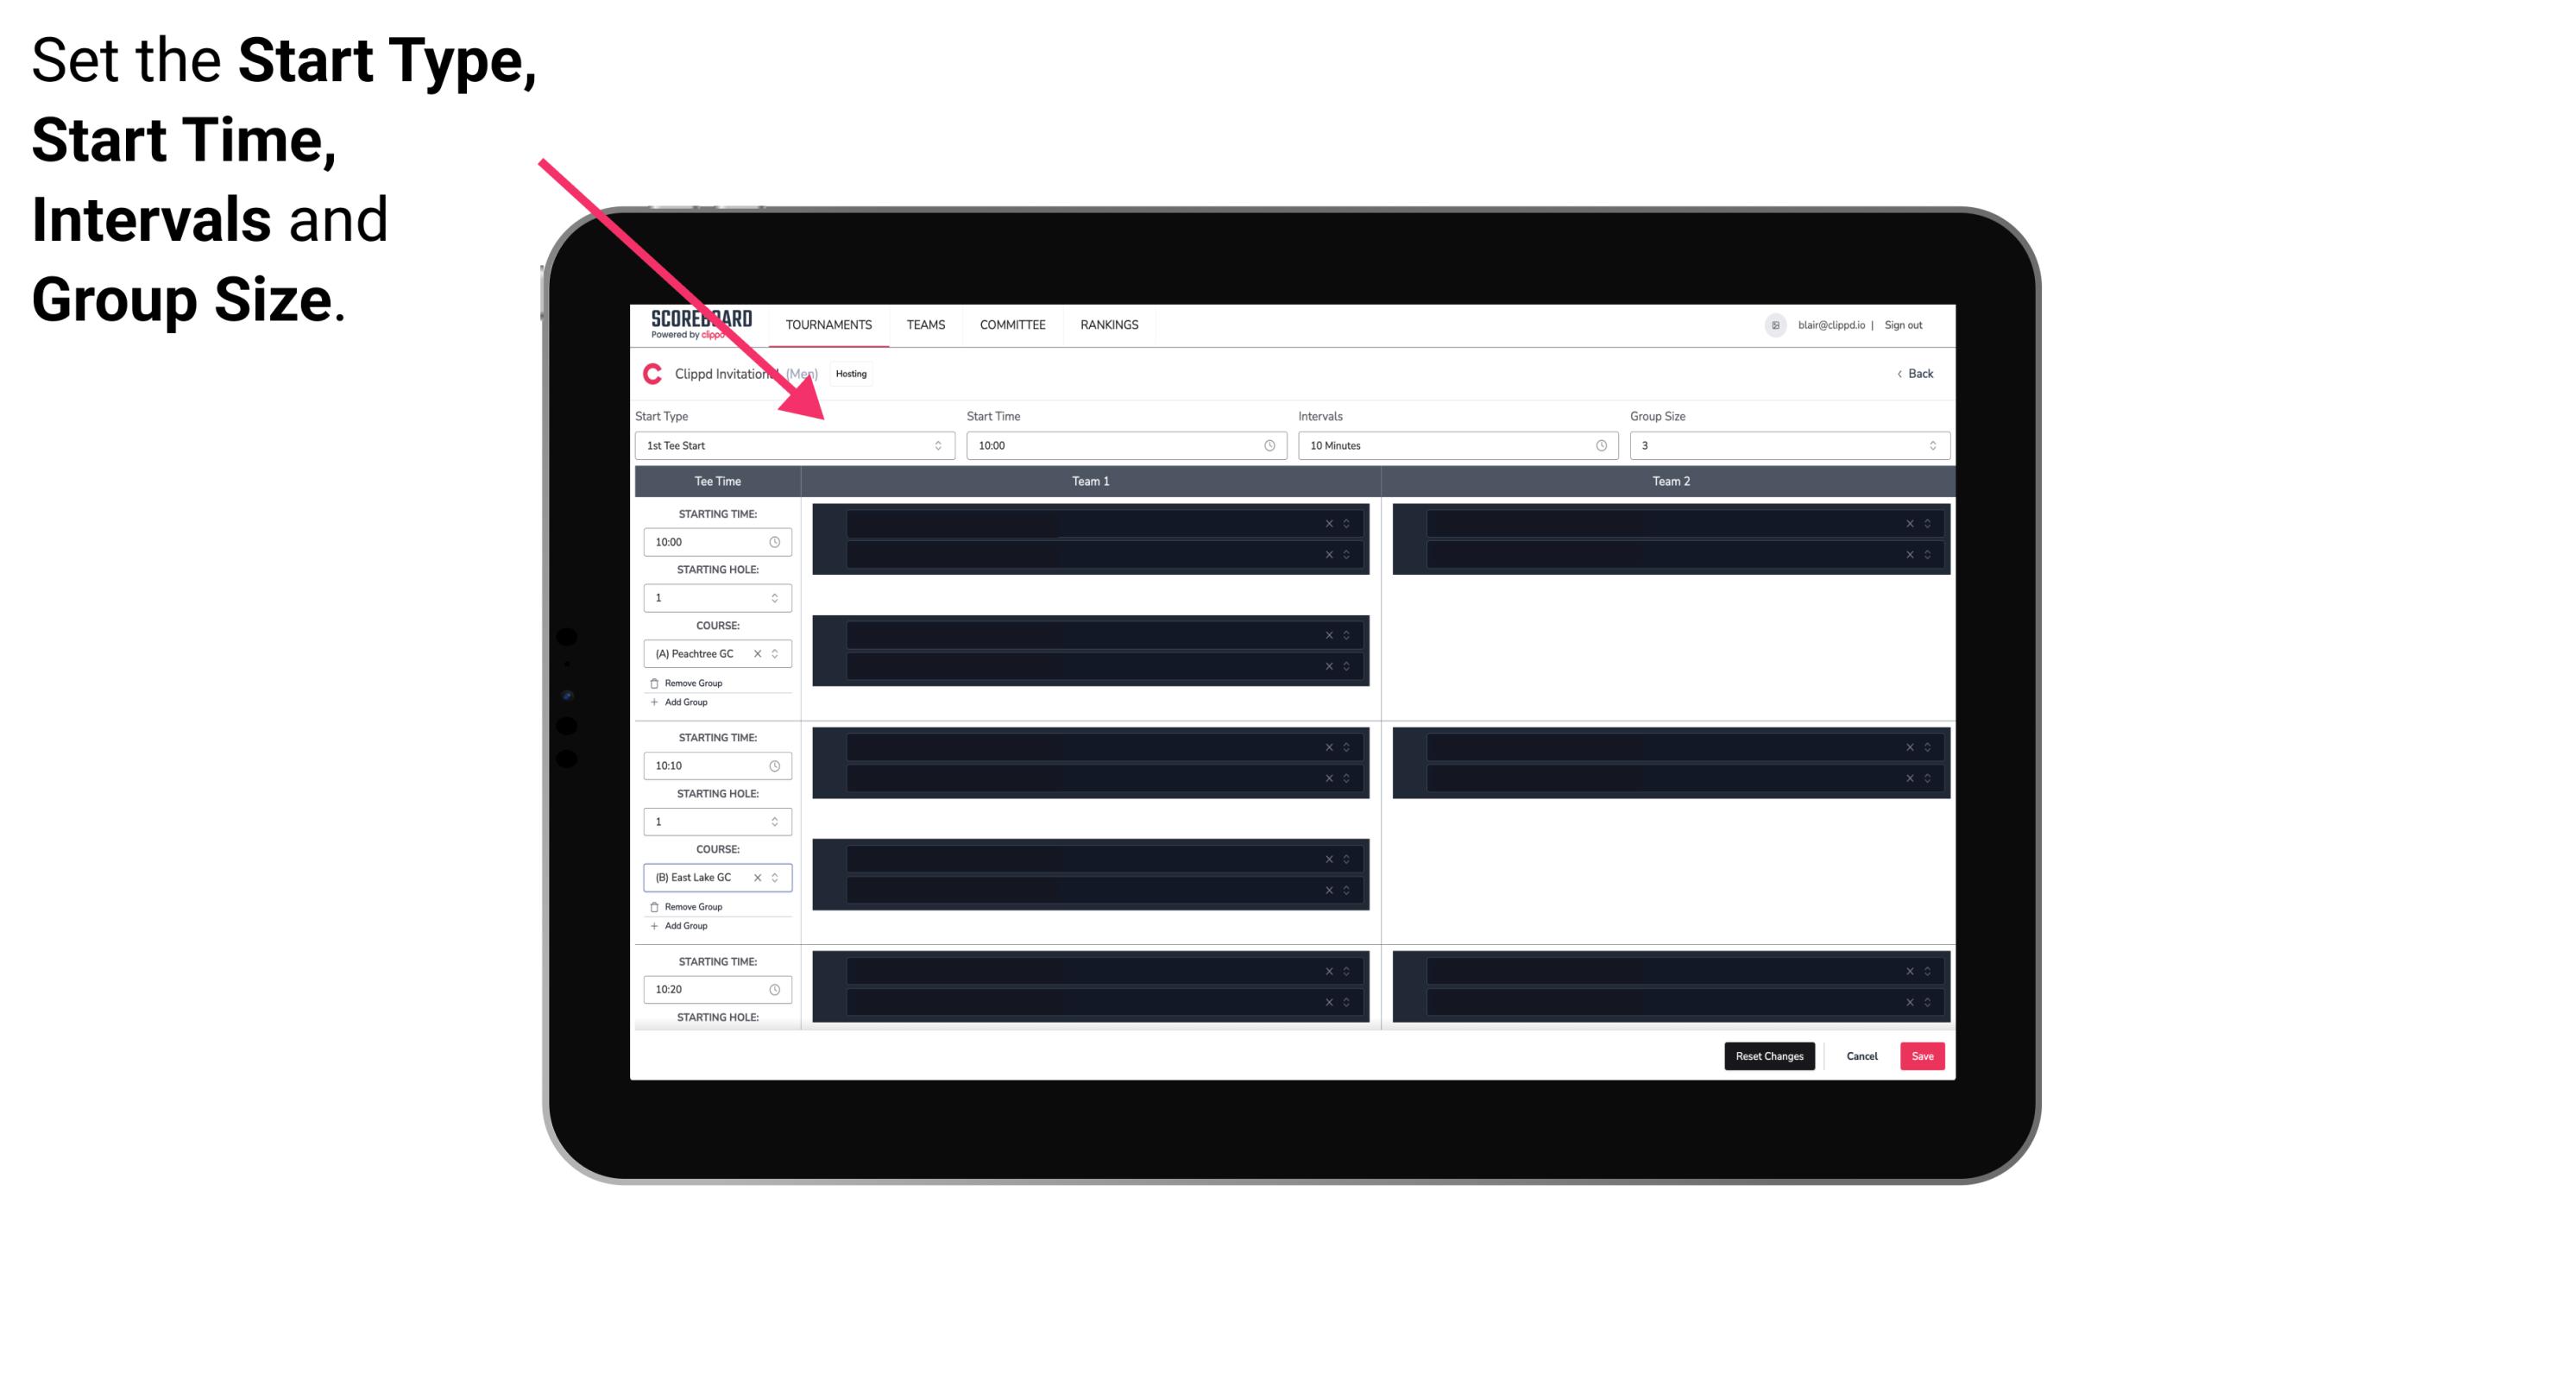Click the Remove Group link for first tee time
The width and height of the screenshot is (2576, 1386).
point(691,681)
